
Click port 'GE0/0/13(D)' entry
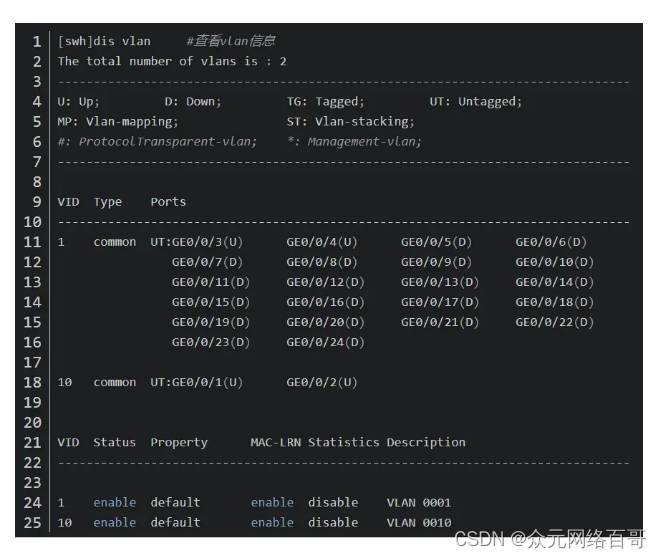(x=440, y=282)
